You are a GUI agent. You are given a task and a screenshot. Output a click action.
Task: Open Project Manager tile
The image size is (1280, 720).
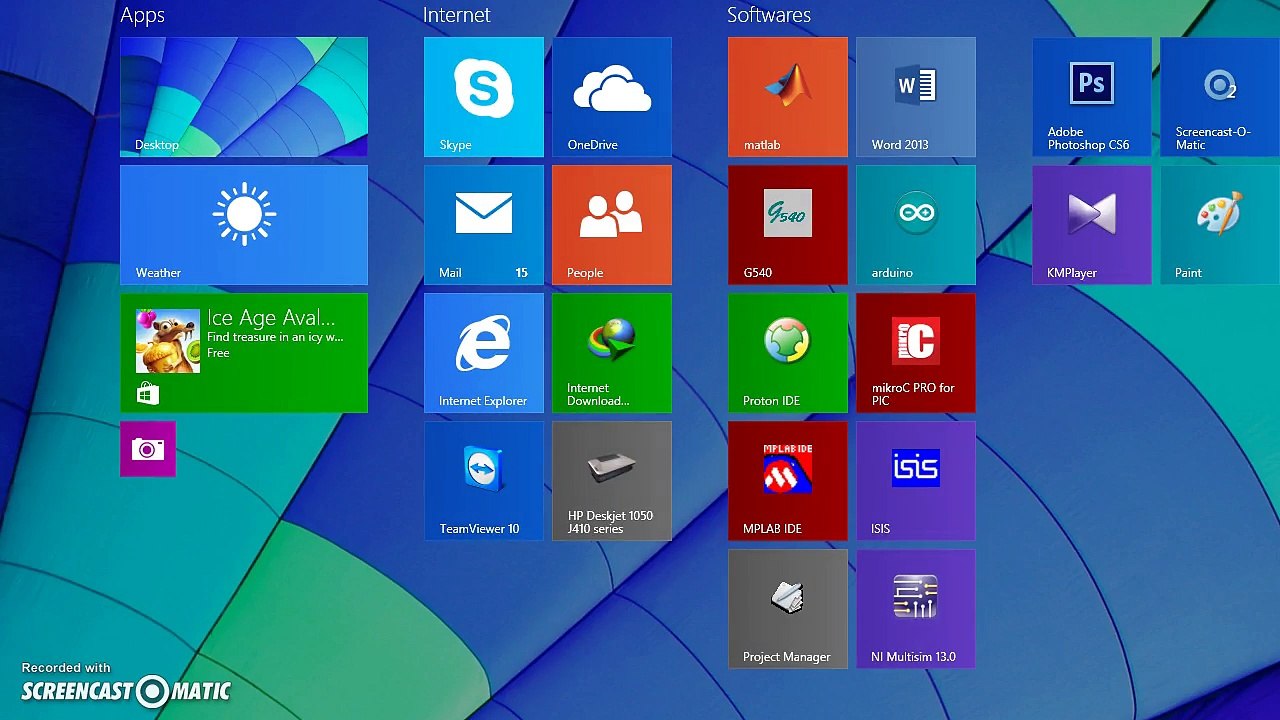coord(788,609)
